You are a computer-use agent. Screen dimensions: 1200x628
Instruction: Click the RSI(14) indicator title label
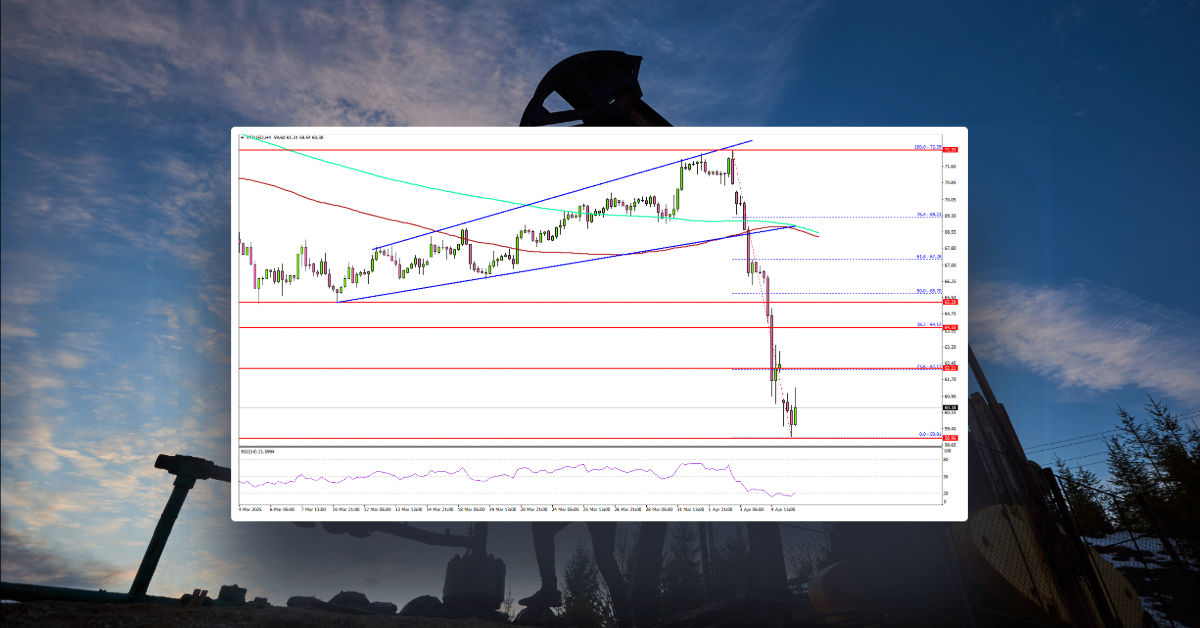point(255,453)
